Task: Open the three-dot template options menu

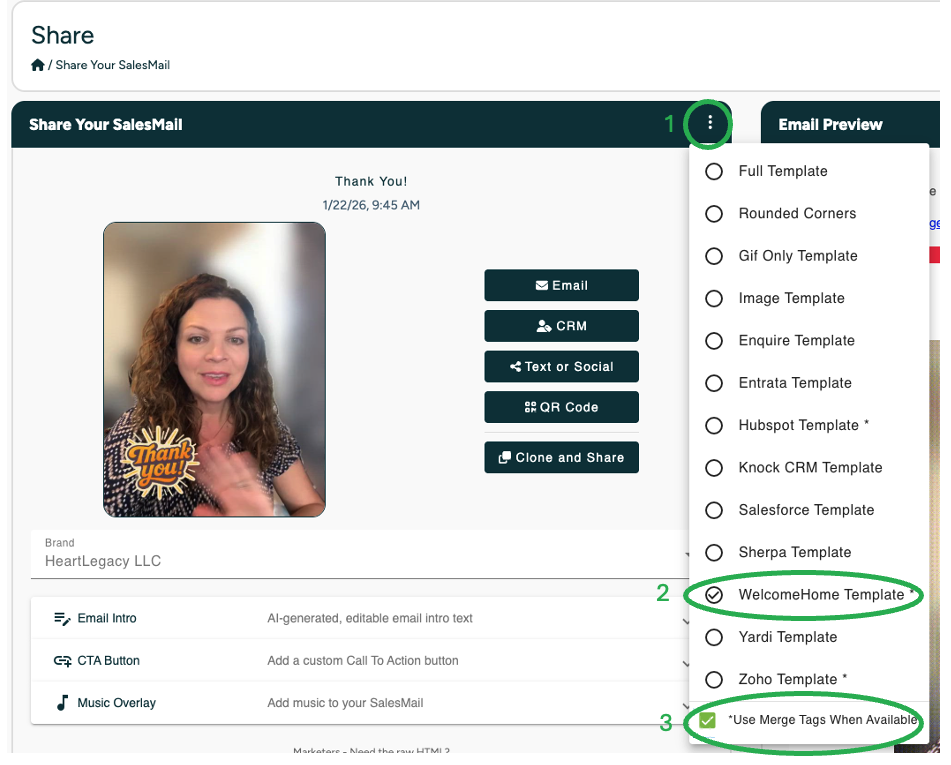Action: tap(709, 123)
